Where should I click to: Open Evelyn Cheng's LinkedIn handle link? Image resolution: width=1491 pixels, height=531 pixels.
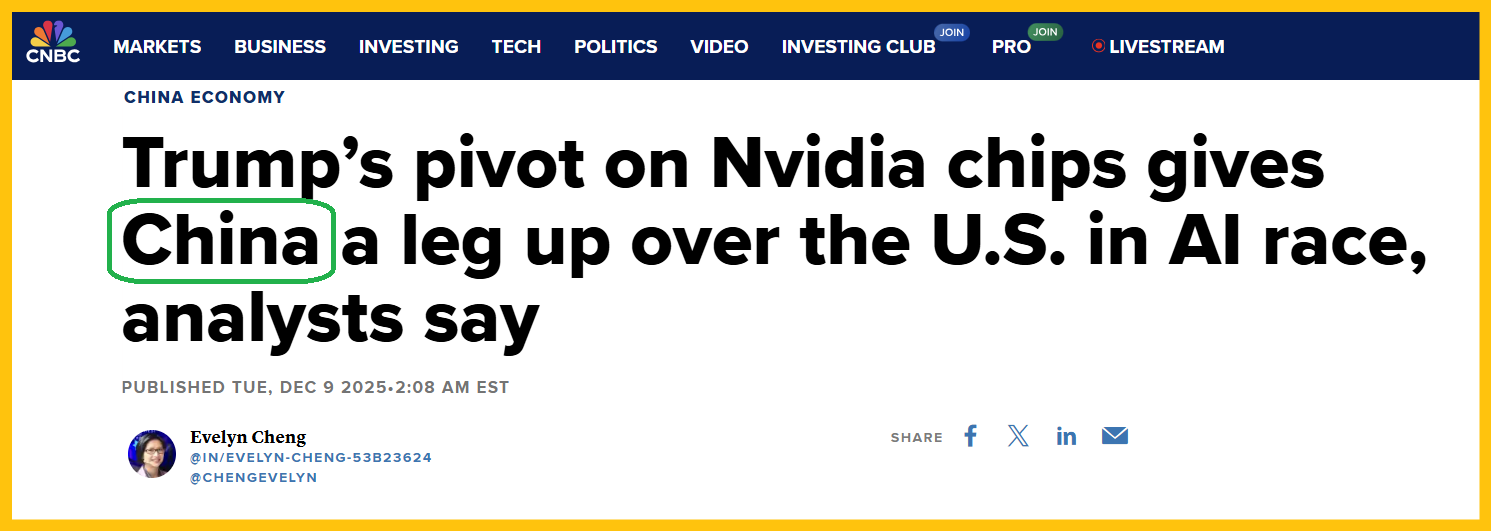point(311,458)
